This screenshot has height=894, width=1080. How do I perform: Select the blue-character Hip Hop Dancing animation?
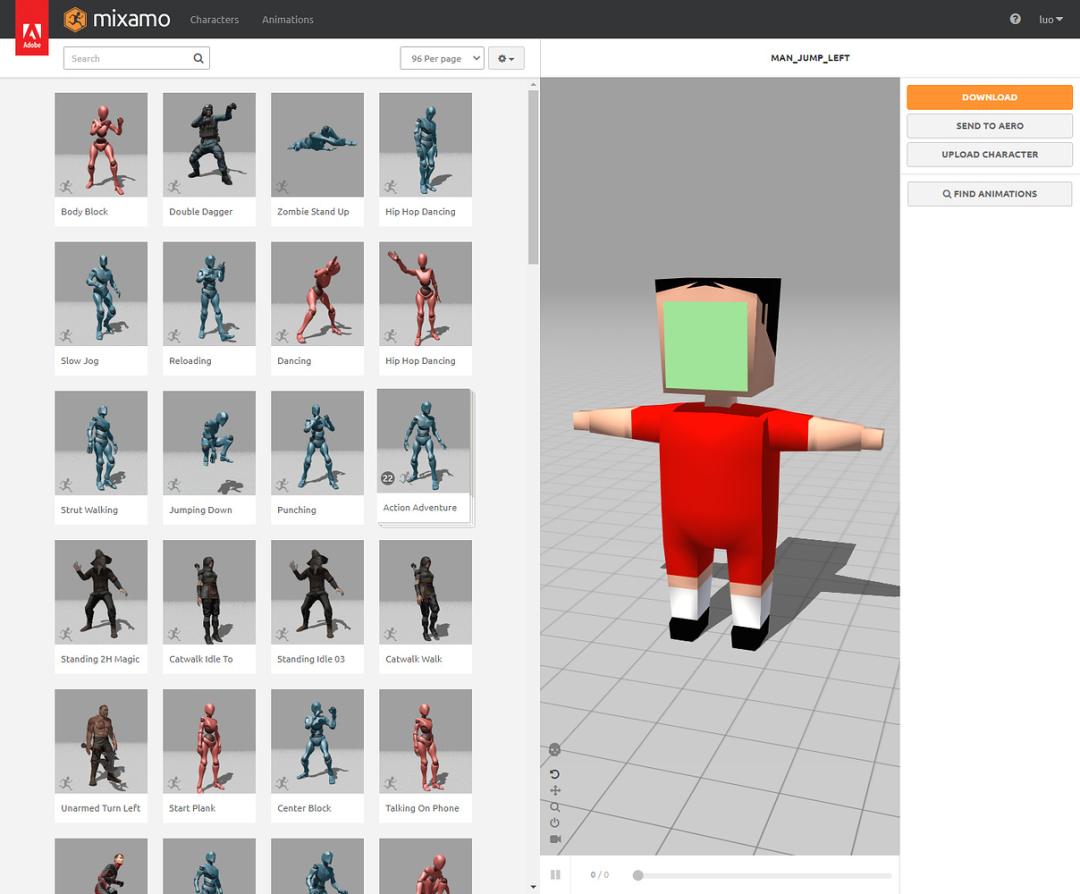coord(426,159)
